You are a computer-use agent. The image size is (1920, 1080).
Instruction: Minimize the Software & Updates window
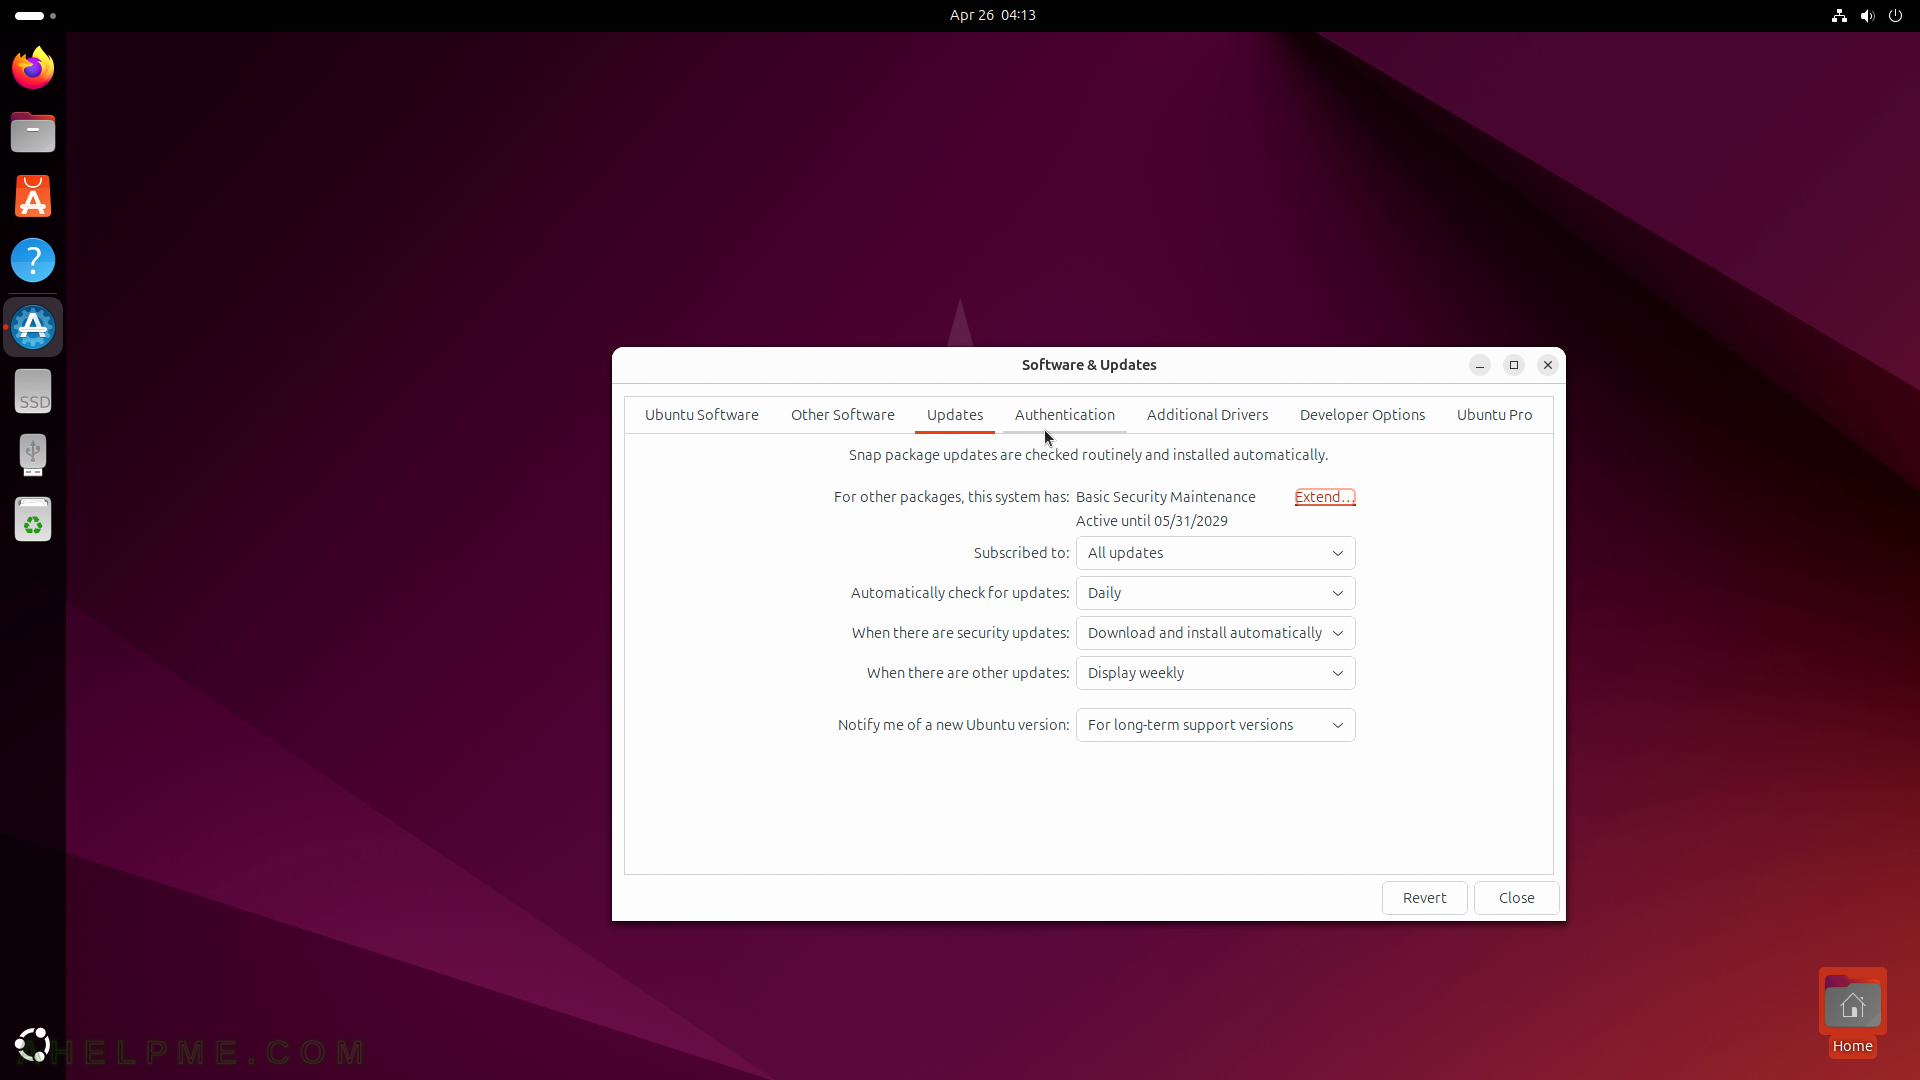coord(1480,365)
